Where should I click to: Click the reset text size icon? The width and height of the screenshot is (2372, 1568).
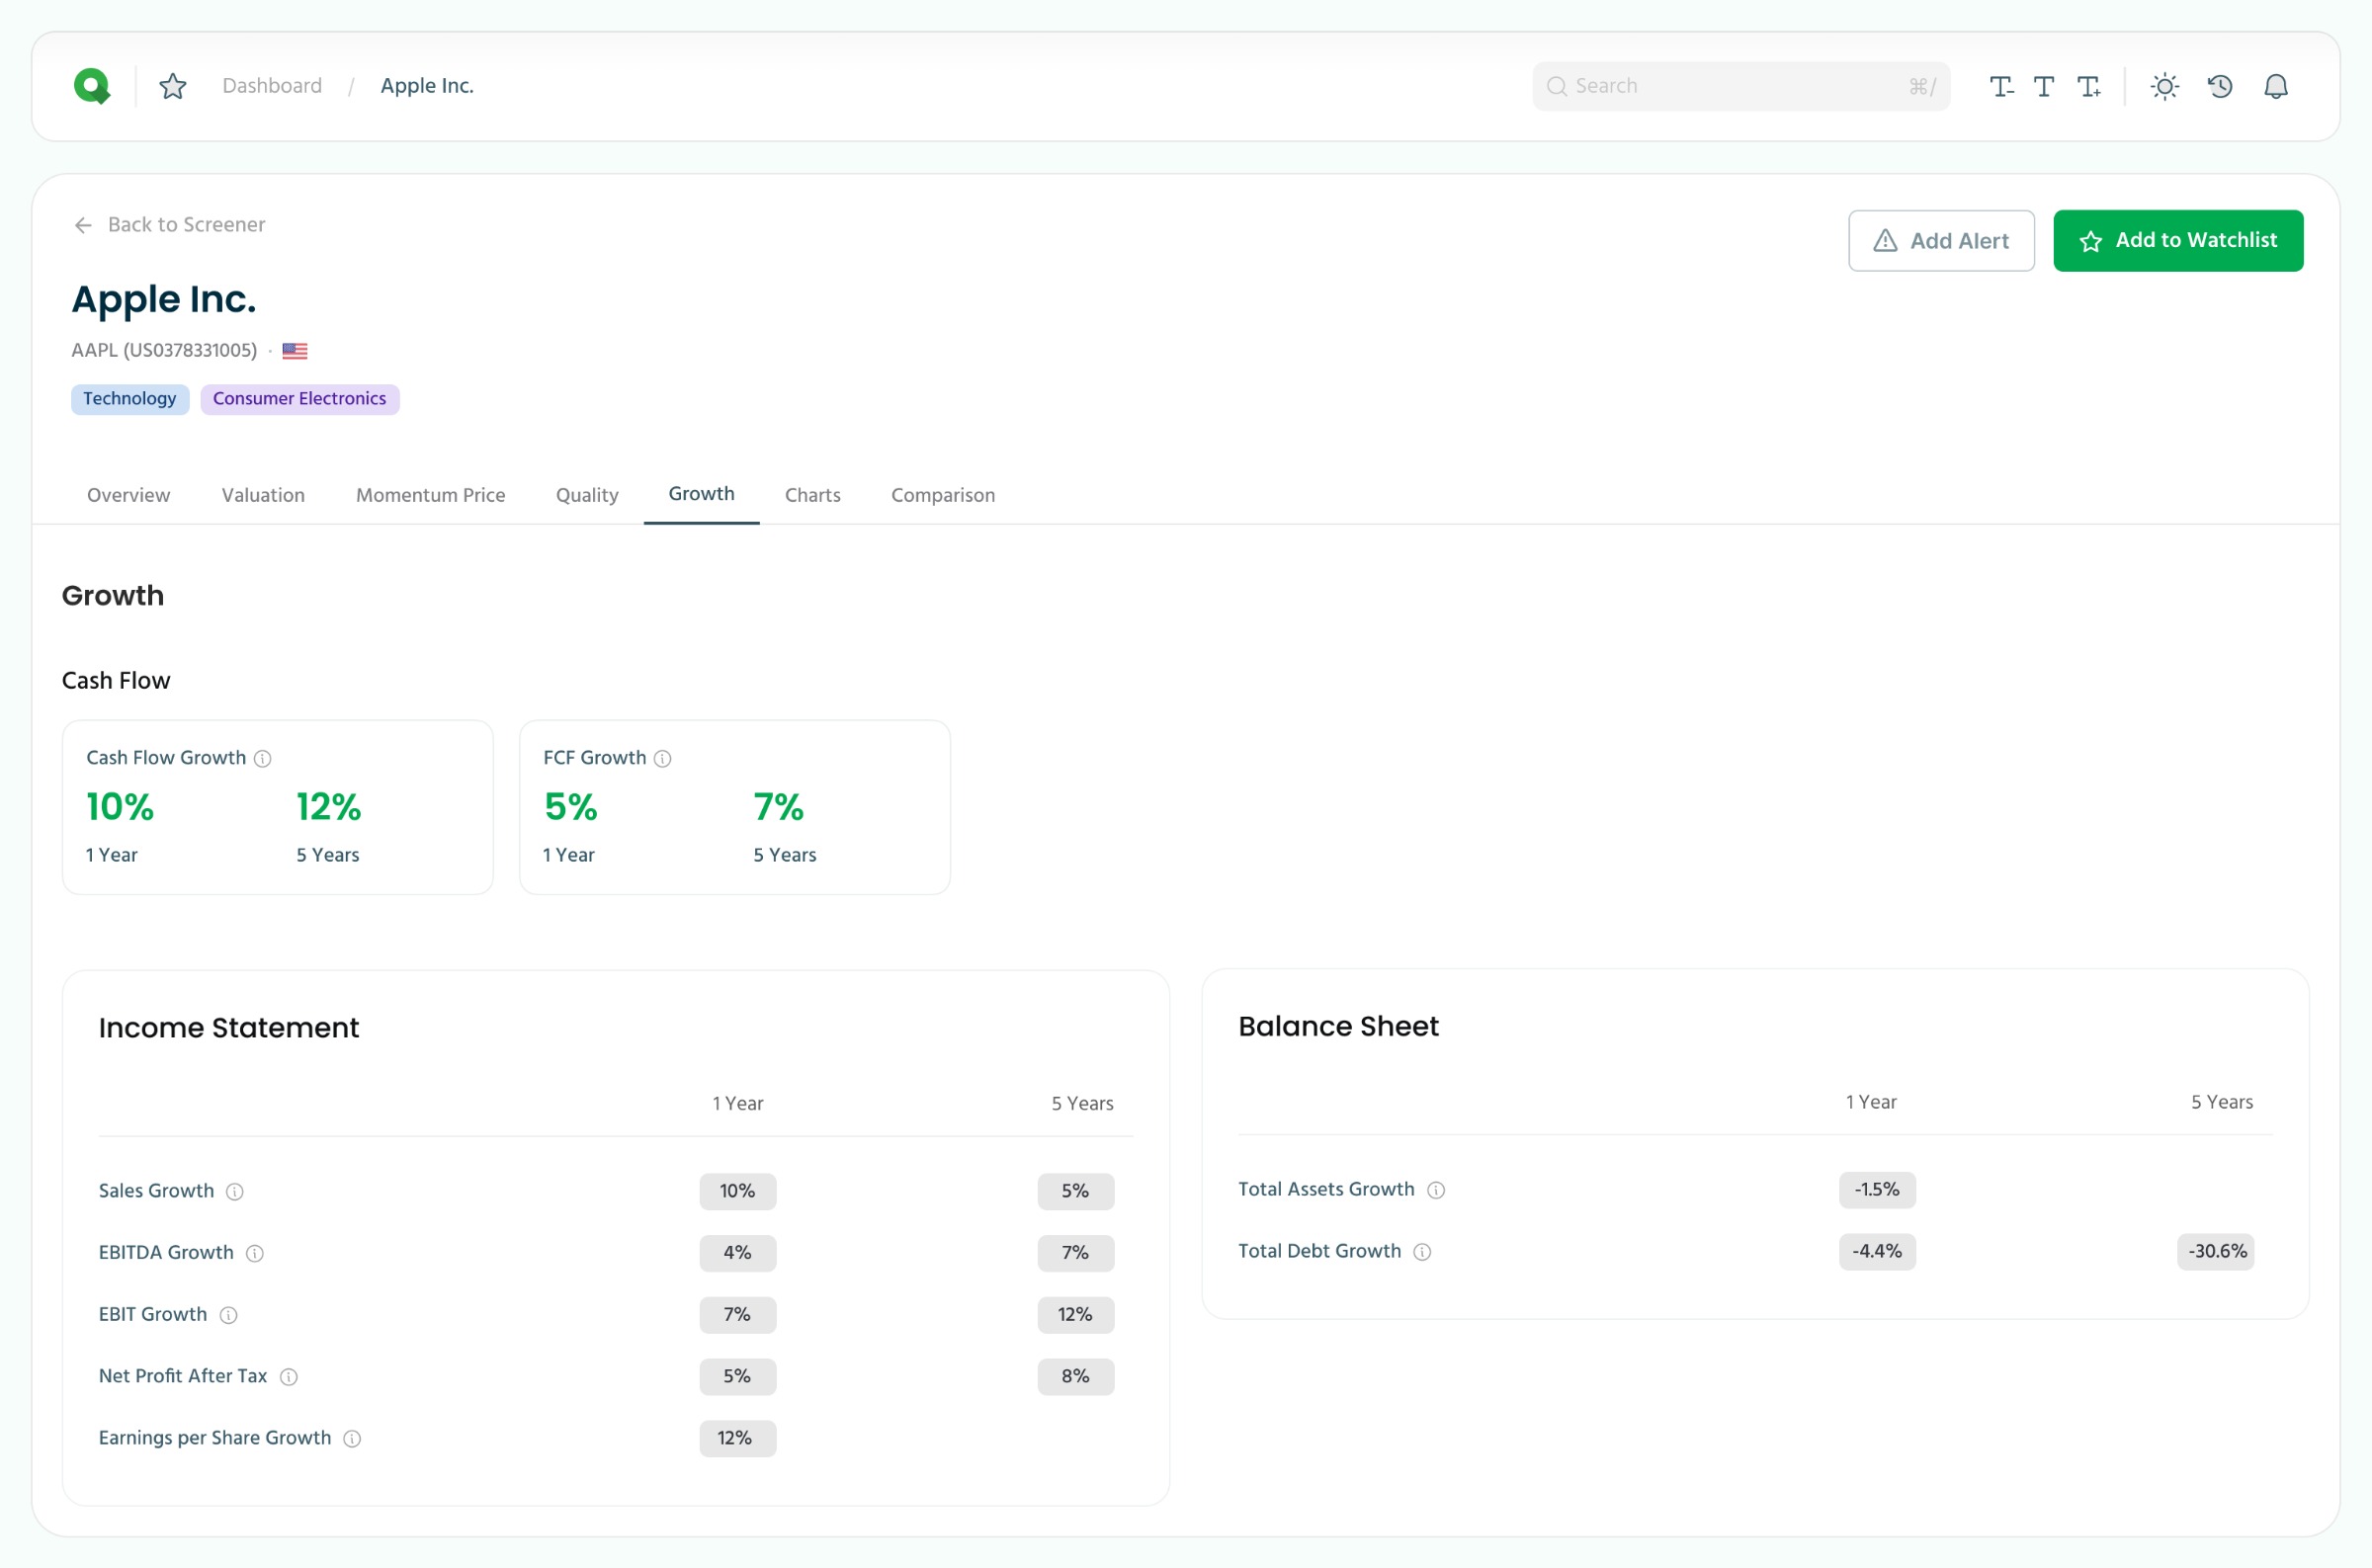(2044, 87)
